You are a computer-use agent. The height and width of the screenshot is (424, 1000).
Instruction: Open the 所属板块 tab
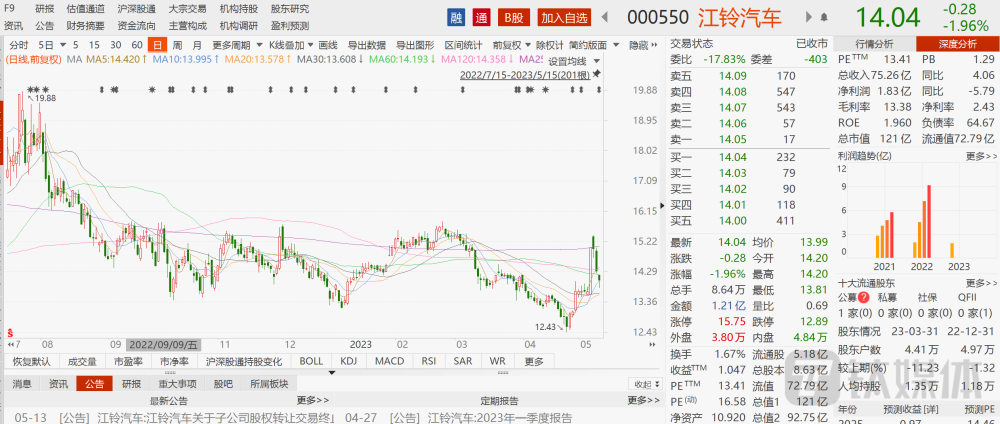[268, 384]
